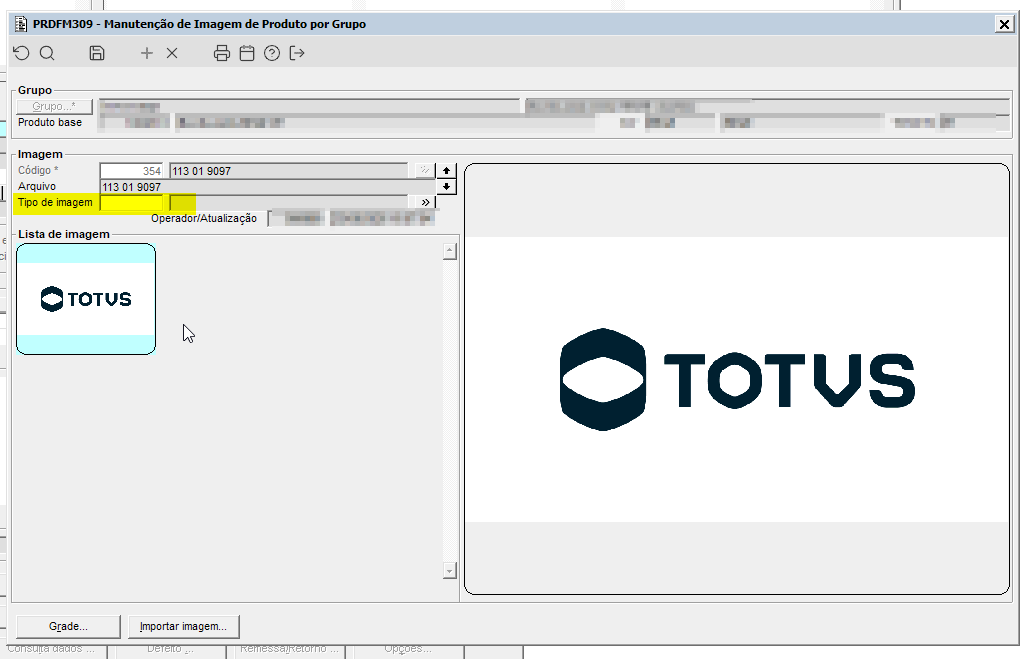Exit the form using the logout arrow icon

(x=297, y=54)
